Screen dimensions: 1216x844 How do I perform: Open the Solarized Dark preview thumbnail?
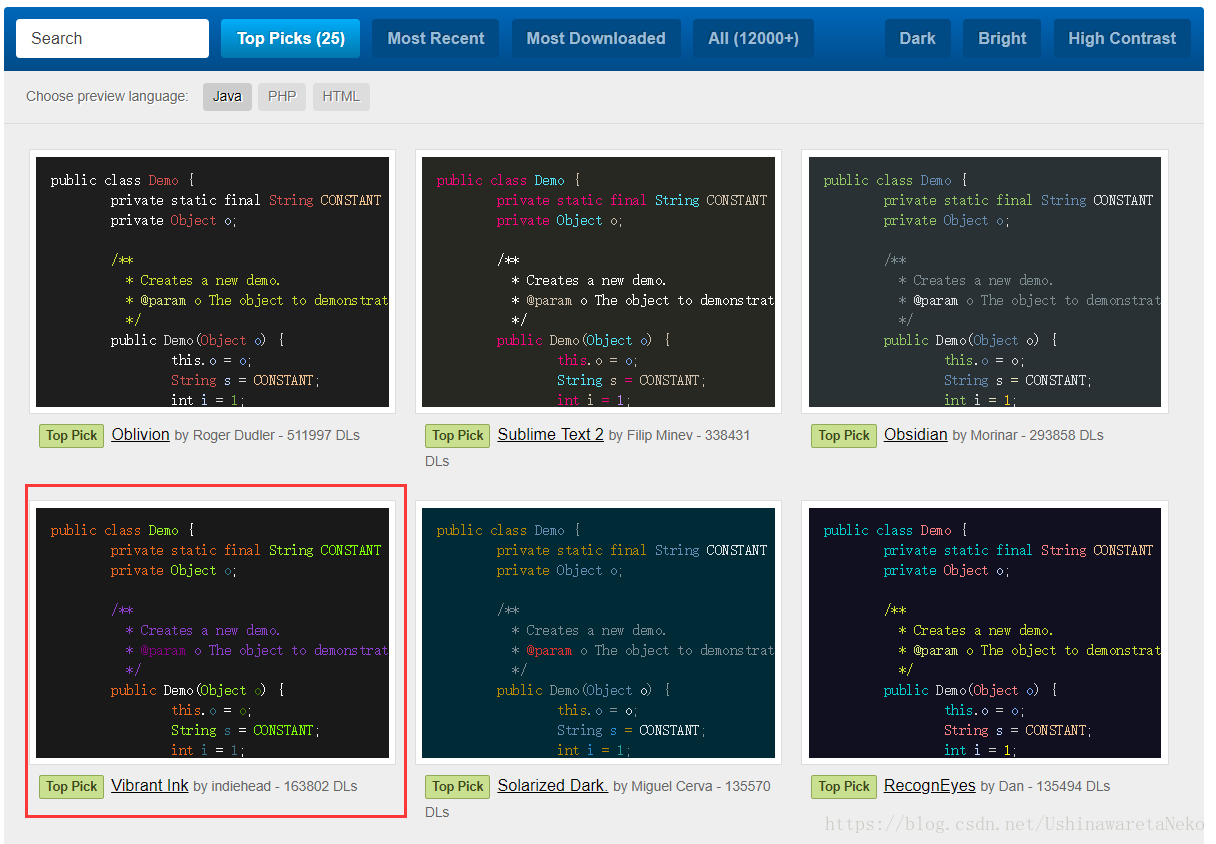tap(598, 632)
